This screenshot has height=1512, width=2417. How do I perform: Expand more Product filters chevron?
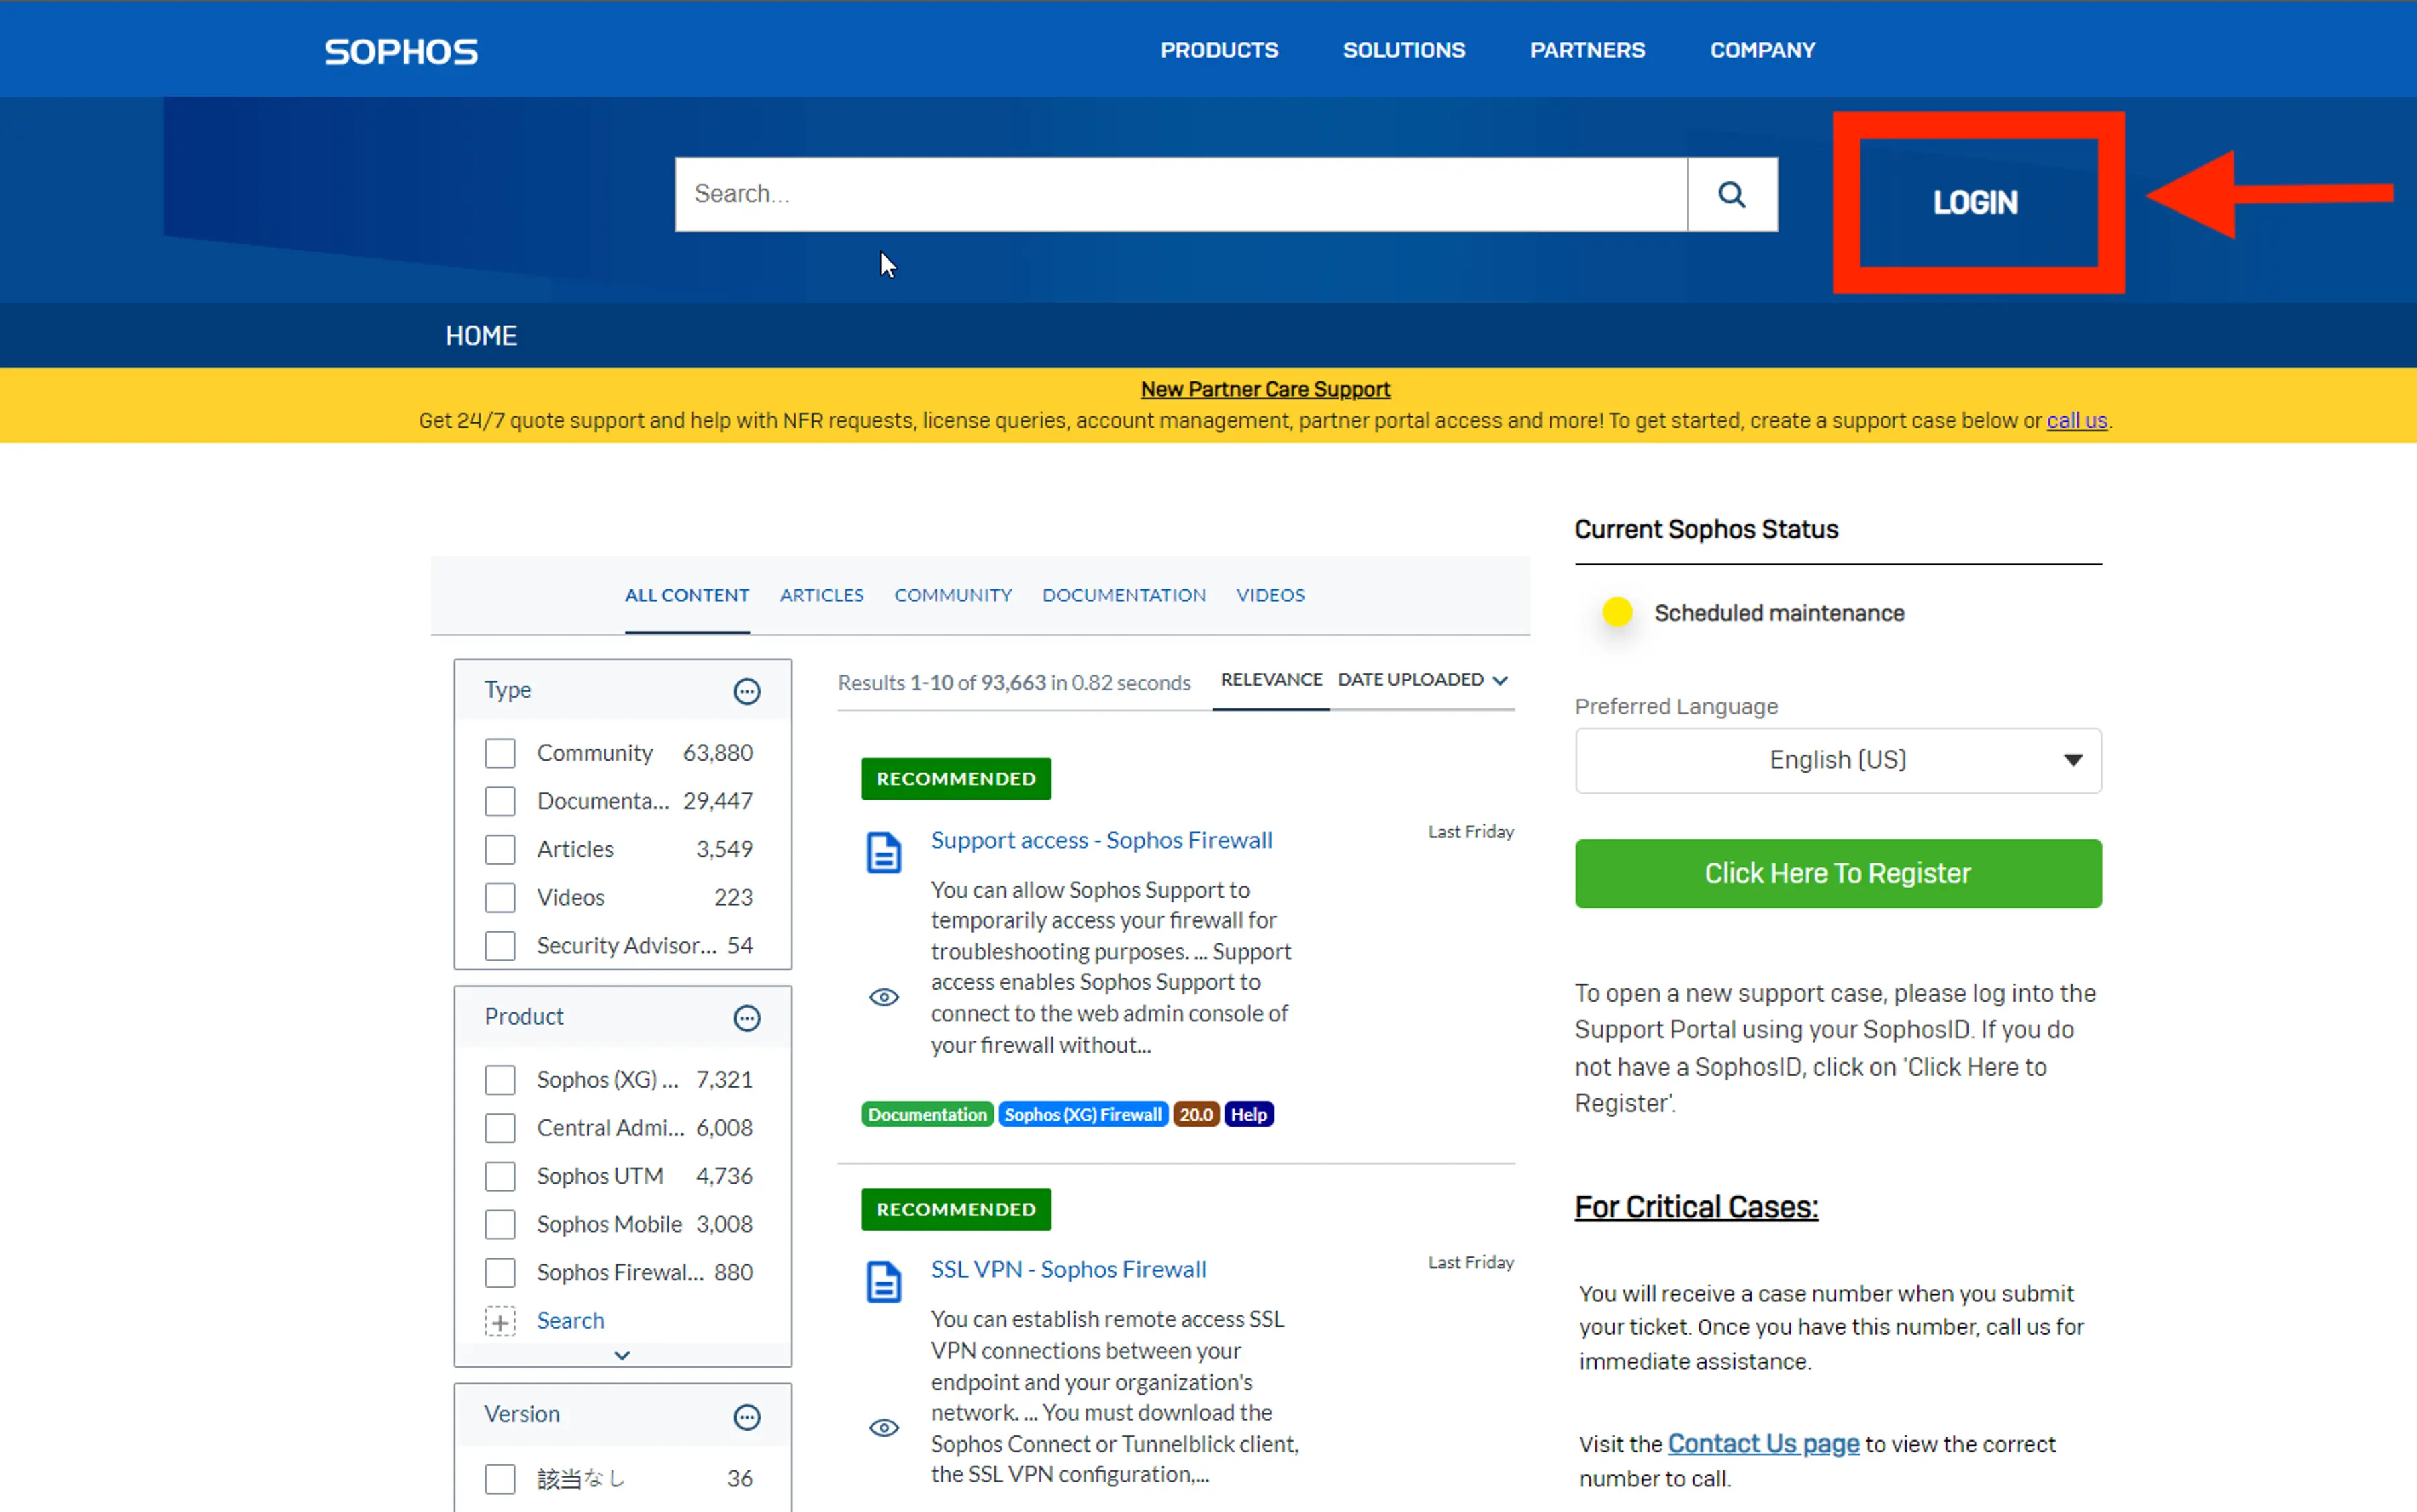point(622,1355)
